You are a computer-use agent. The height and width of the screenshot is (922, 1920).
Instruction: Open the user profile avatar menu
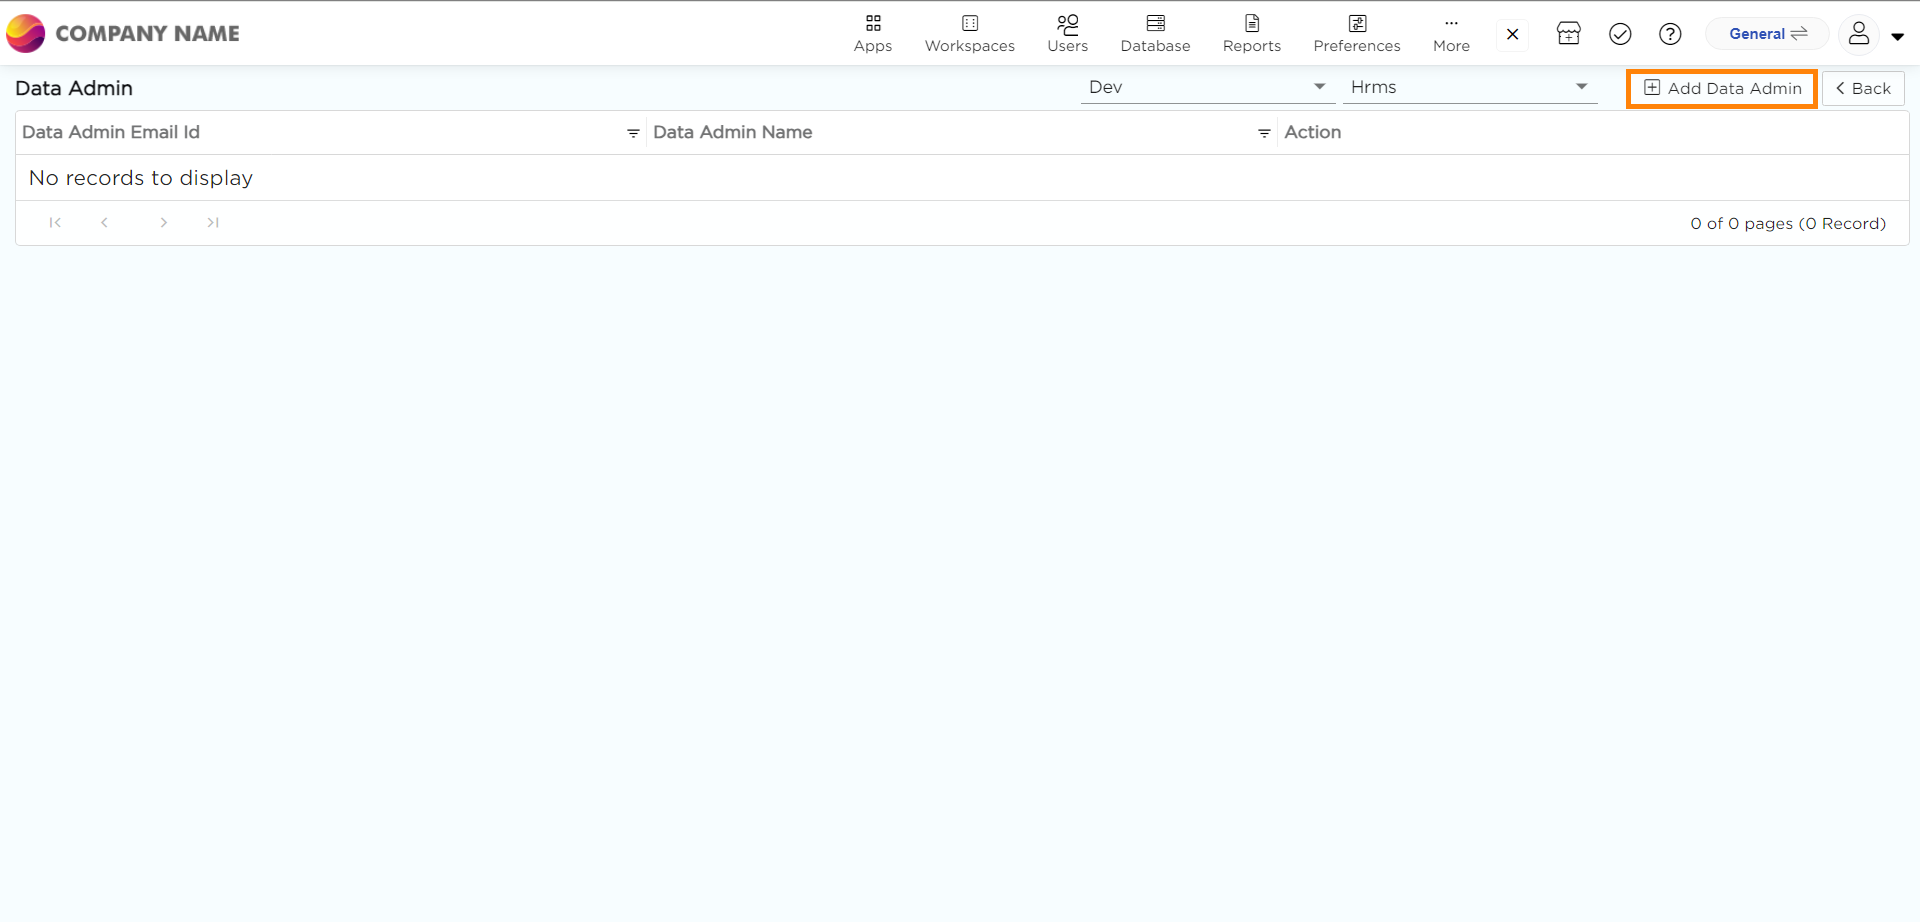pos(1859,34)
